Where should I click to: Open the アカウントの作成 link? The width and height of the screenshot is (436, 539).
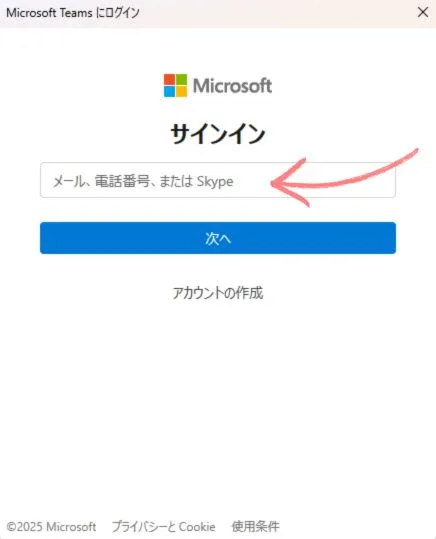(218, 293)
